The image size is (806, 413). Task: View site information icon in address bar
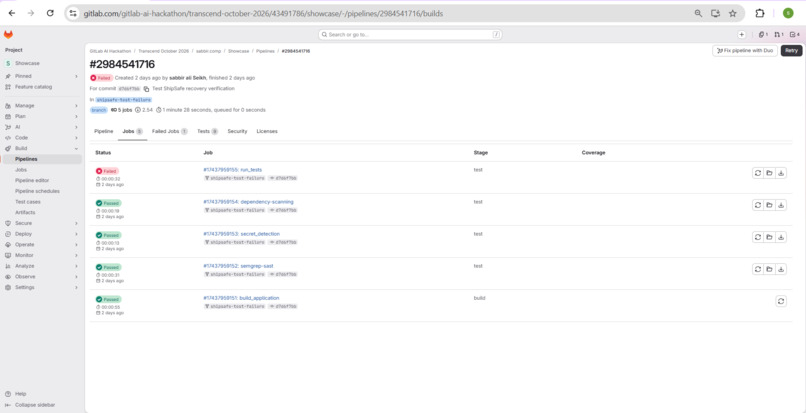[x=74, y=13]
